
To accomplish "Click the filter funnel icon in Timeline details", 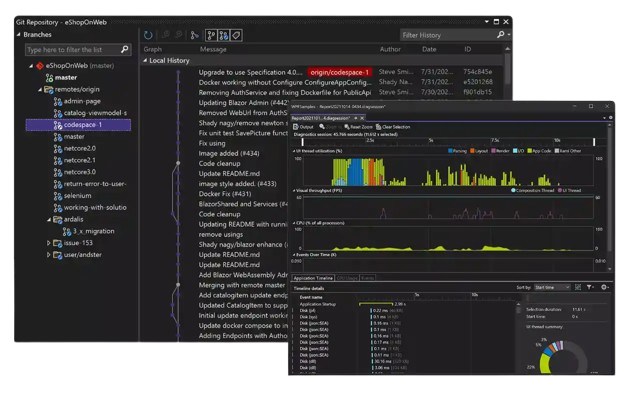I will click(590, 287).
